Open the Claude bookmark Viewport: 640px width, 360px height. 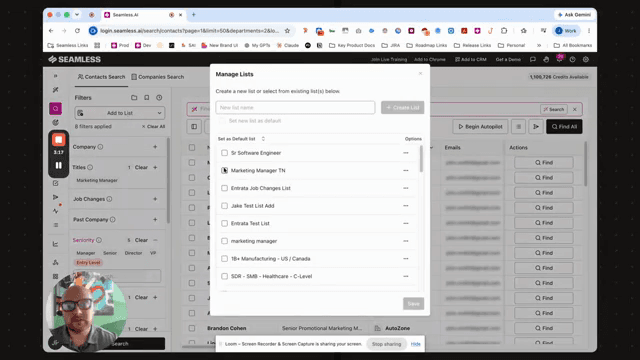288,45
